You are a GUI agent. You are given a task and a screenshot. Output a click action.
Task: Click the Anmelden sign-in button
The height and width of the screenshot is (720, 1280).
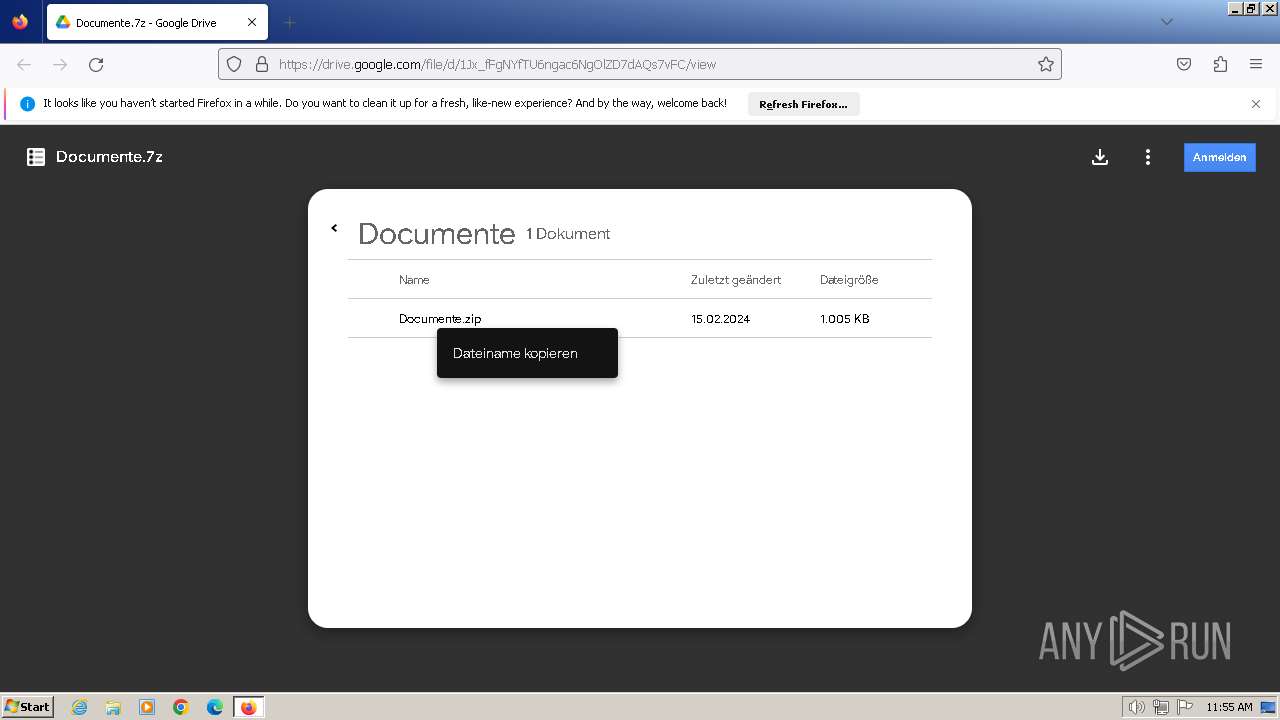tap(1219, 157)
